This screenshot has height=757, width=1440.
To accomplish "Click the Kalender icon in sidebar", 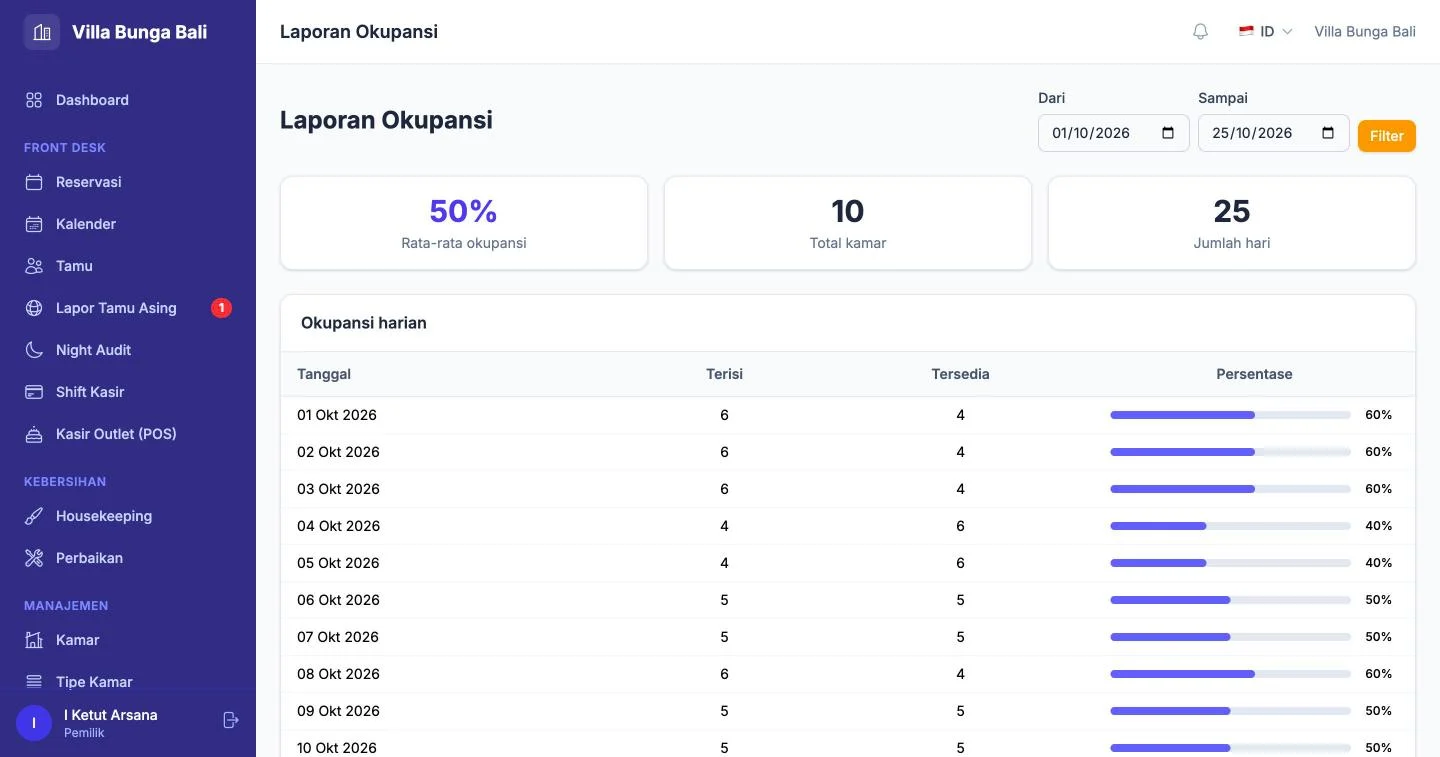I will pos(34,224).
